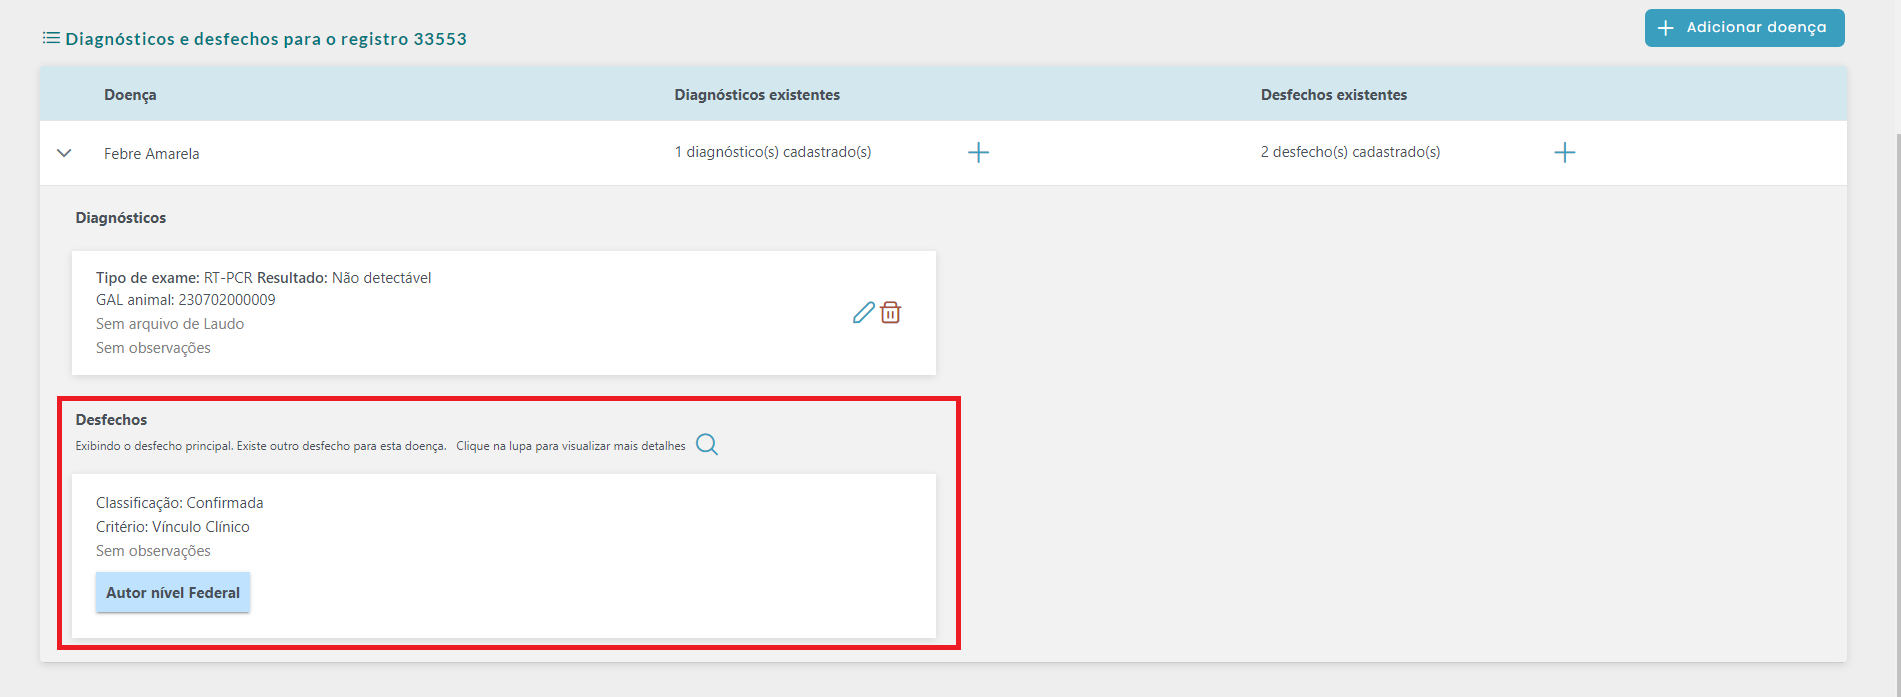The height and width of the screenshot is (697, 1901).
Task: Click the 1 diagnóstico(s) cadastrado(s) text
Action: 772,152
